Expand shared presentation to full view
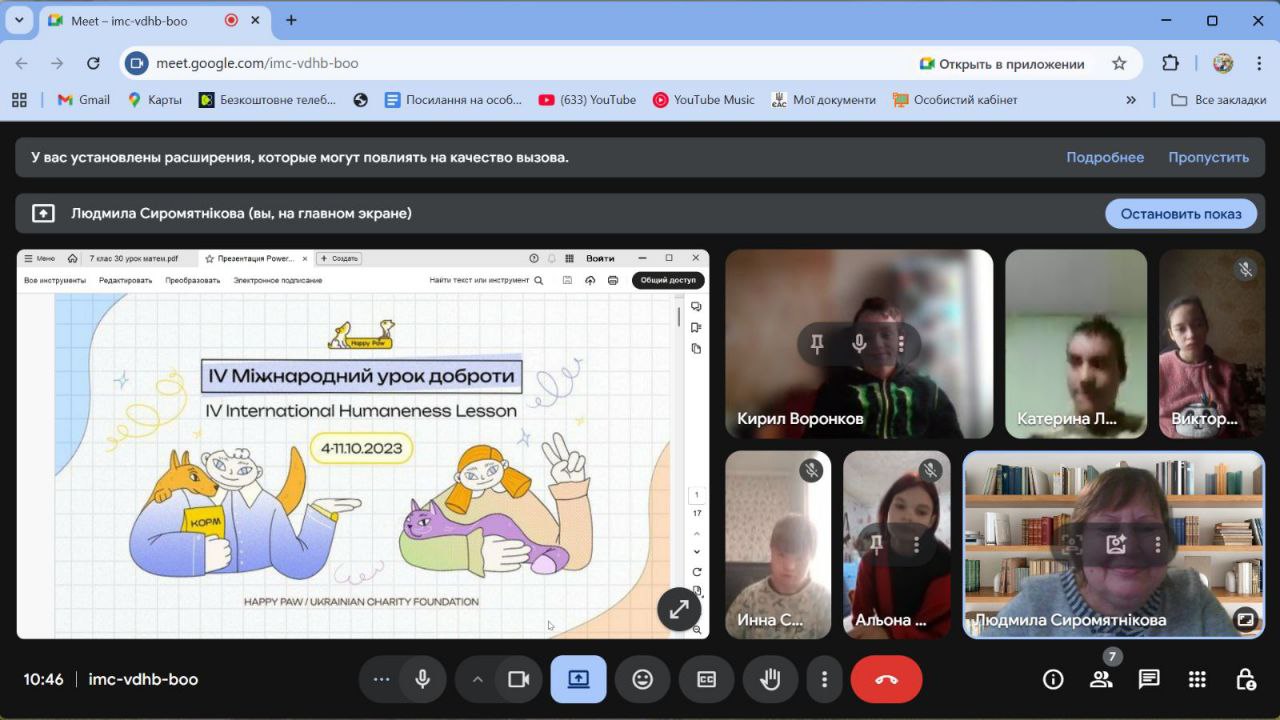Screen dimensions: 1280x720 (679, 609)
